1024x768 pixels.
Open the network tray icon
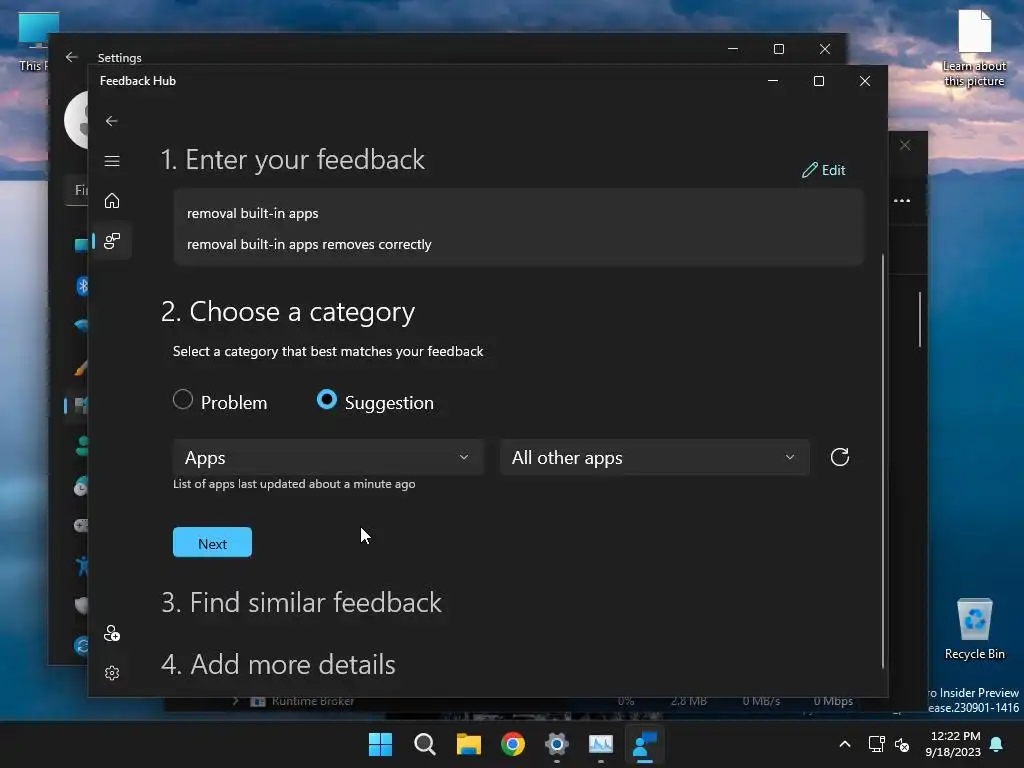876,744
